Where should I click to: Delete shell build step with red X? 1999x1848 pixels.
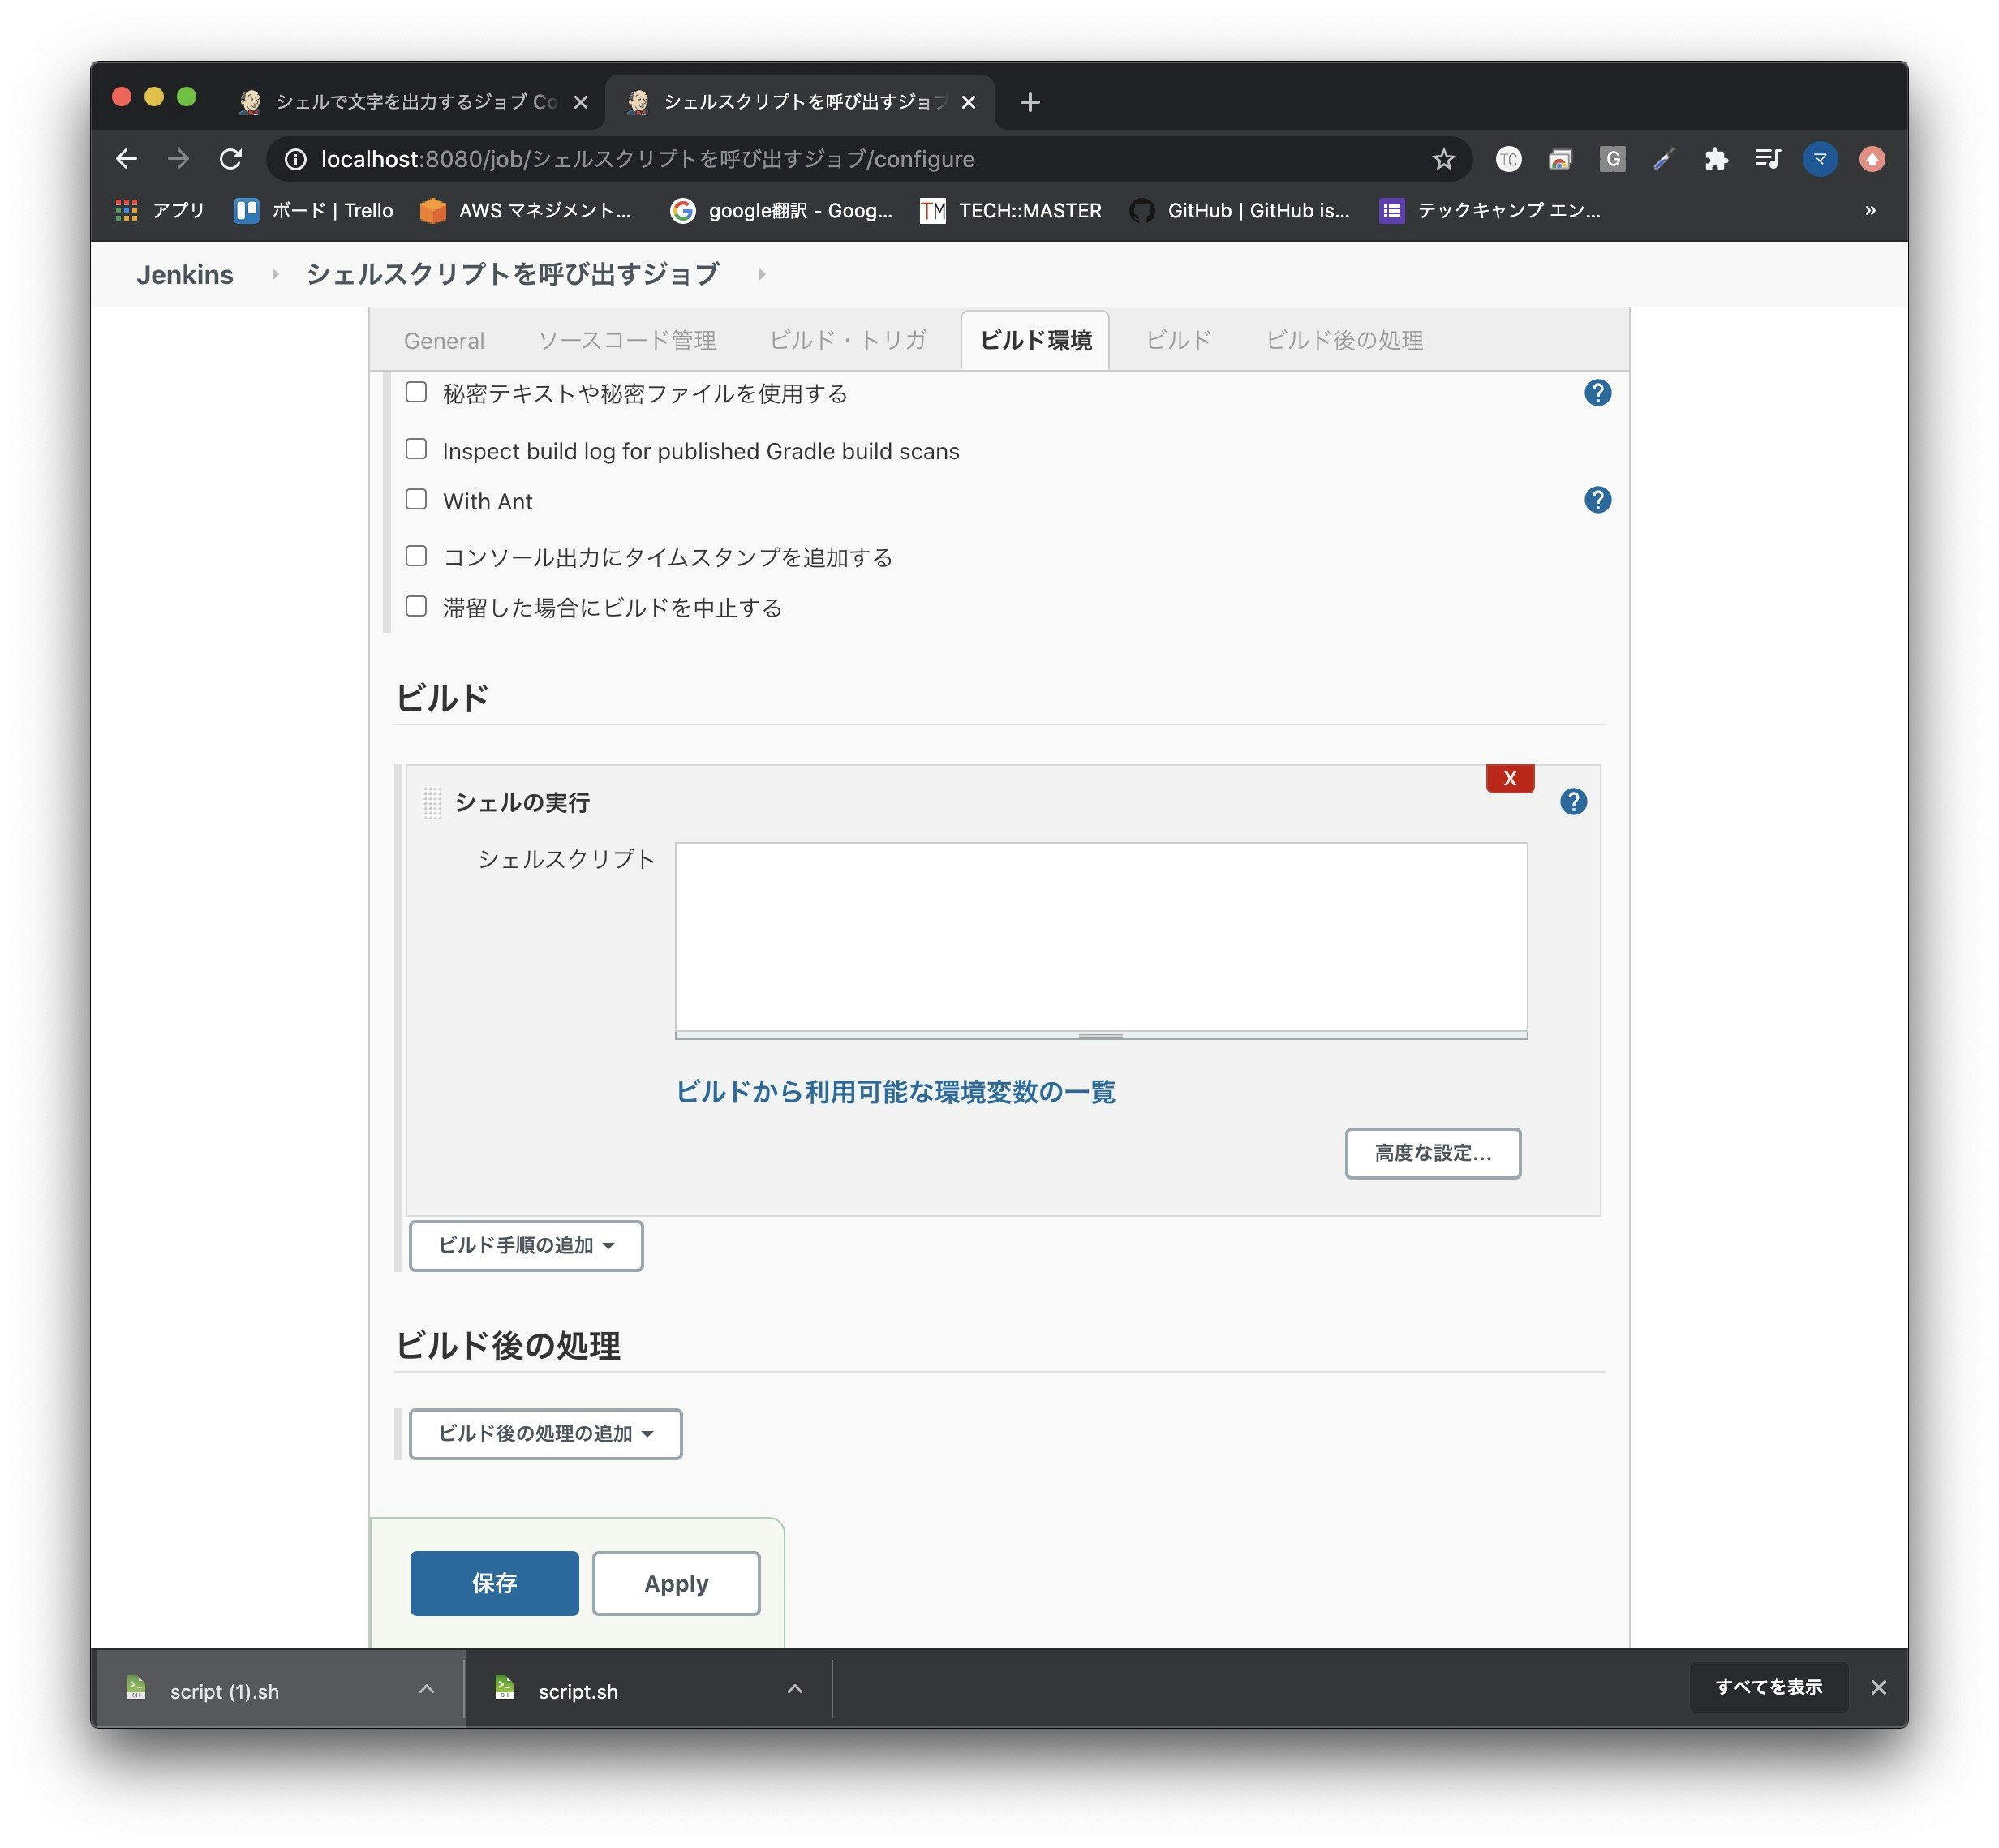coord(1509,779)
